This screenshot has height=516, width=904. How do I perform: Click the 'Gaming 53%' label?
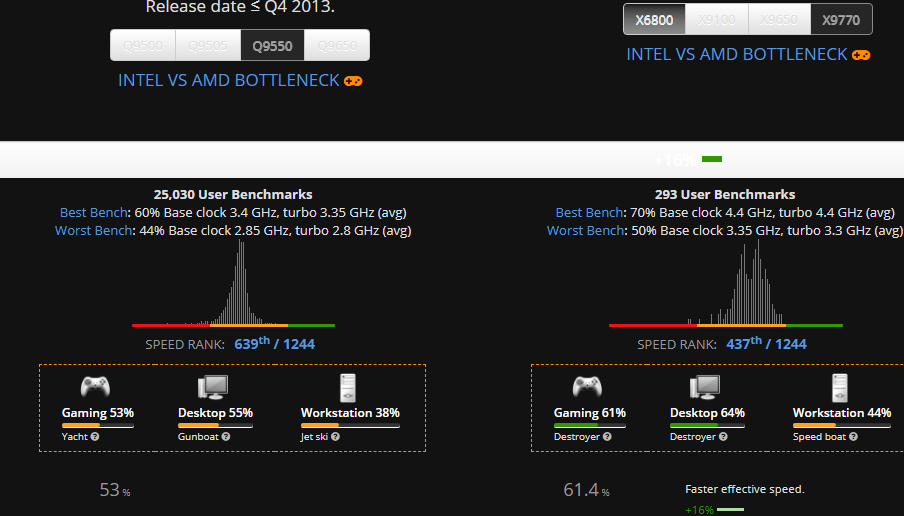(98, 413)
